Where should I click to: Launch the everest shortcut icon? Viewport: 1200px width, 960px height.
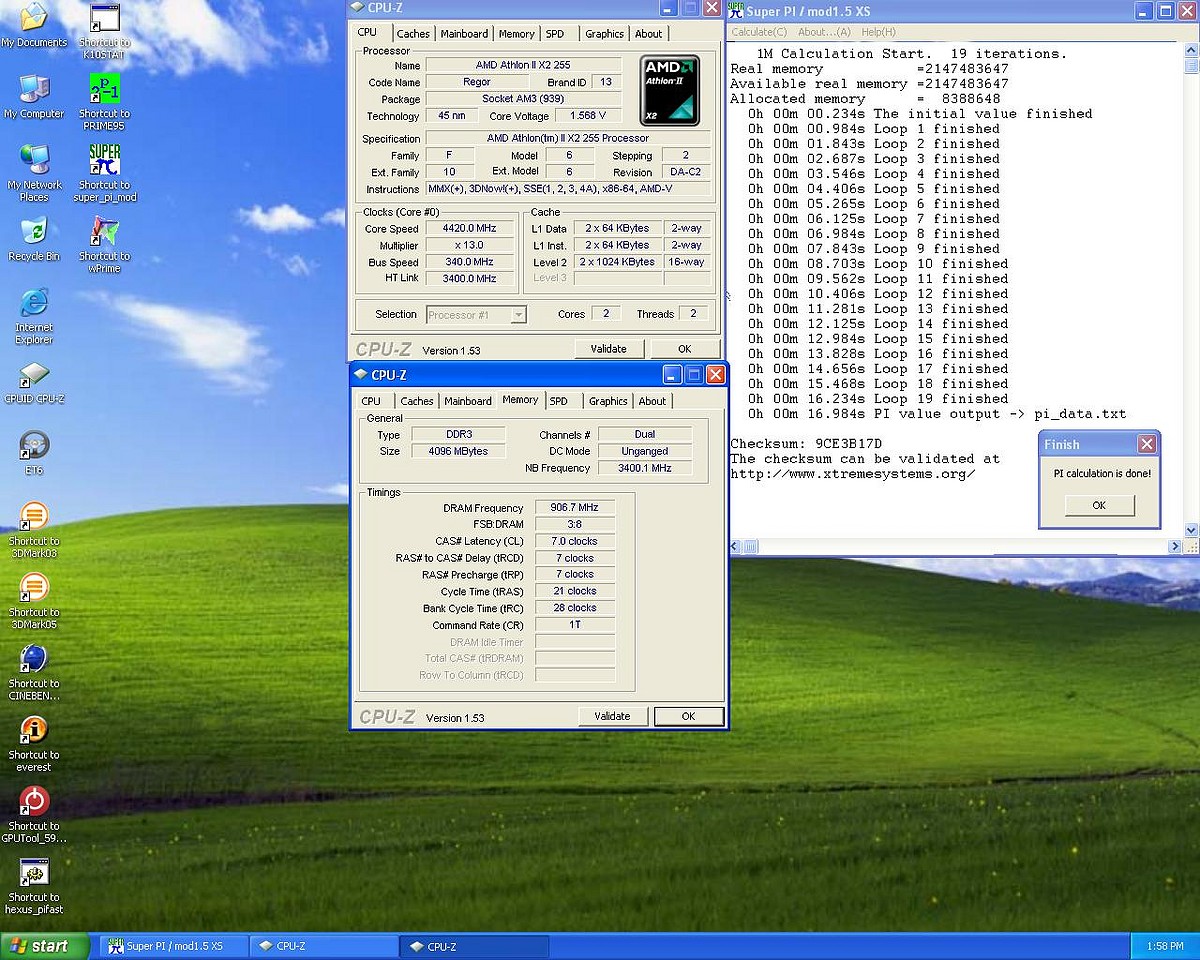34,730
